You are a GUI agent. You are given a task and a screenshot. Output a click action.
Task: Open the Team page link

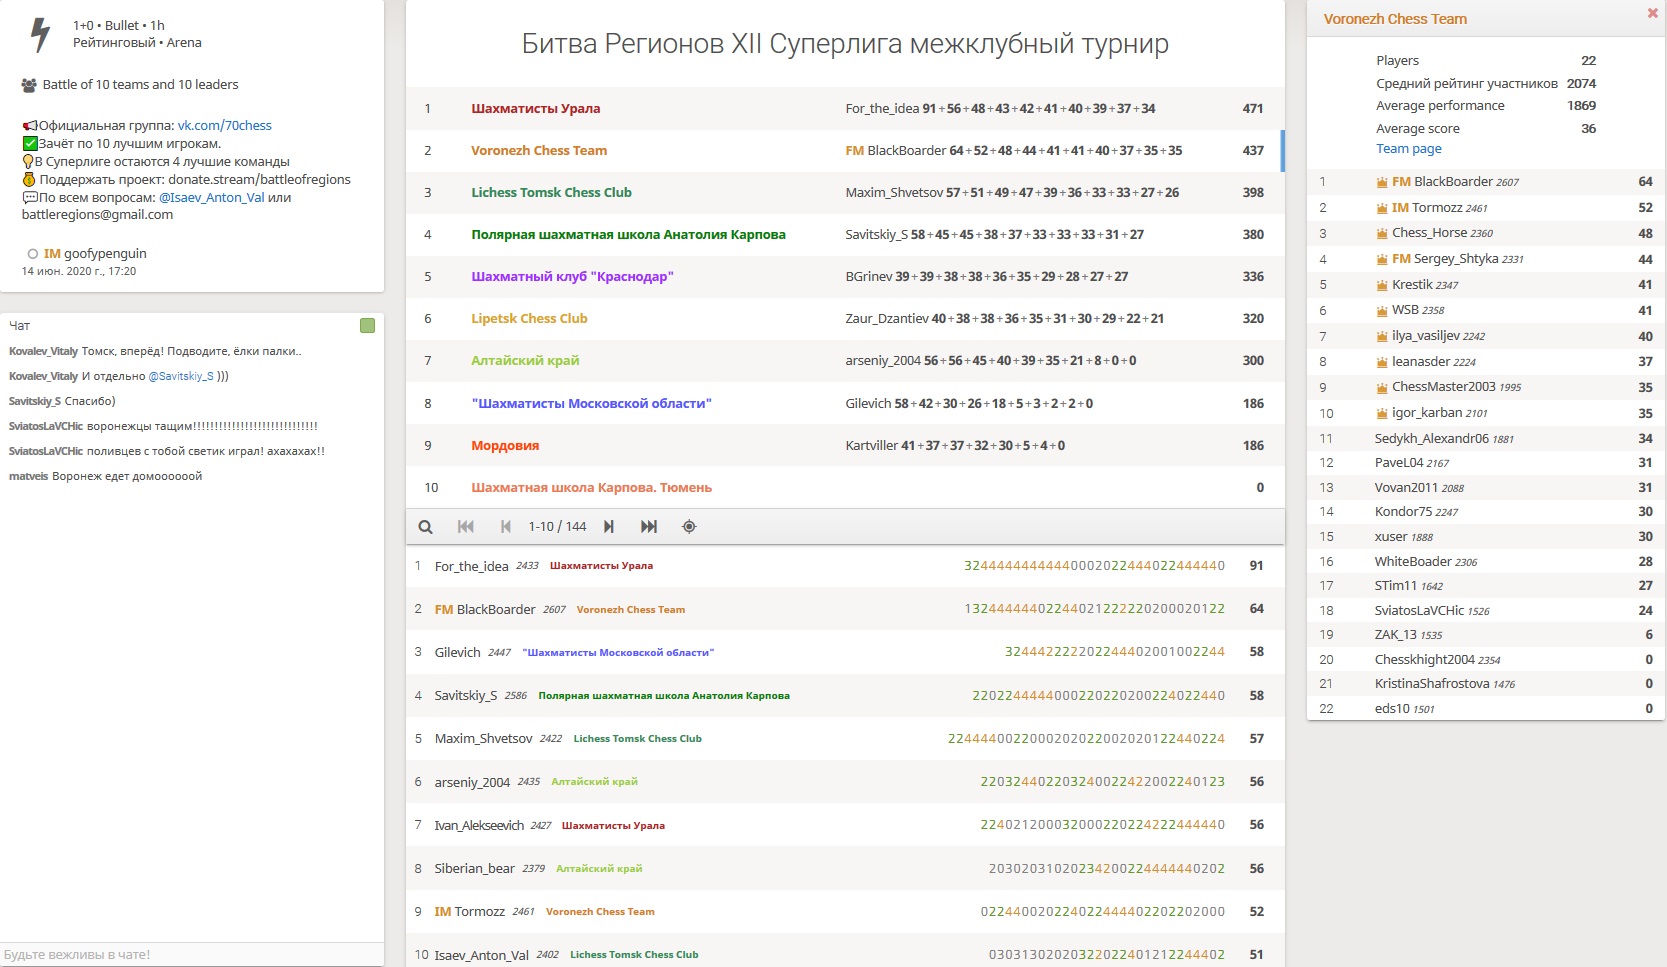1408,149
